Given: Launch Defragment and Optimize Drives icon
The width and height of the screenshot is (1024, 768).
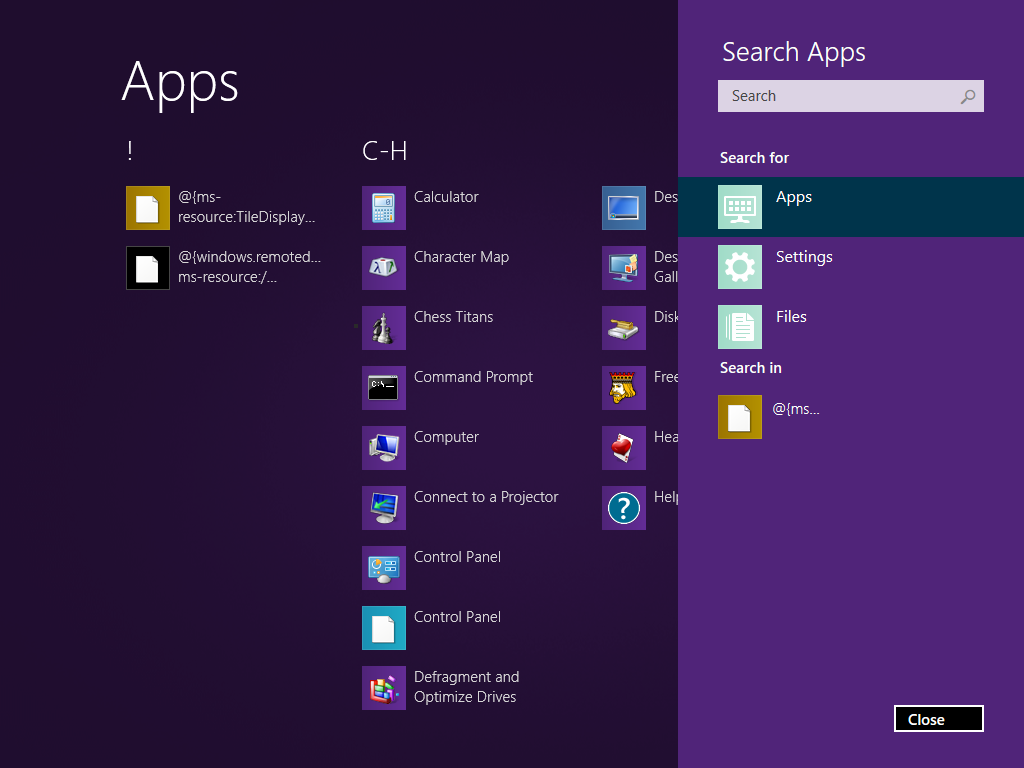Looking at the screenshot, I should [383, 688].
